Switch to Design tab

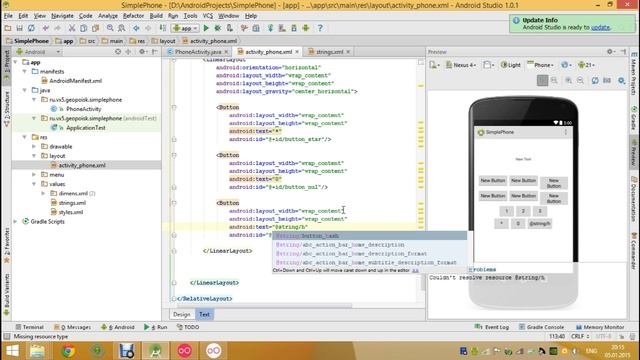[182, 314]
